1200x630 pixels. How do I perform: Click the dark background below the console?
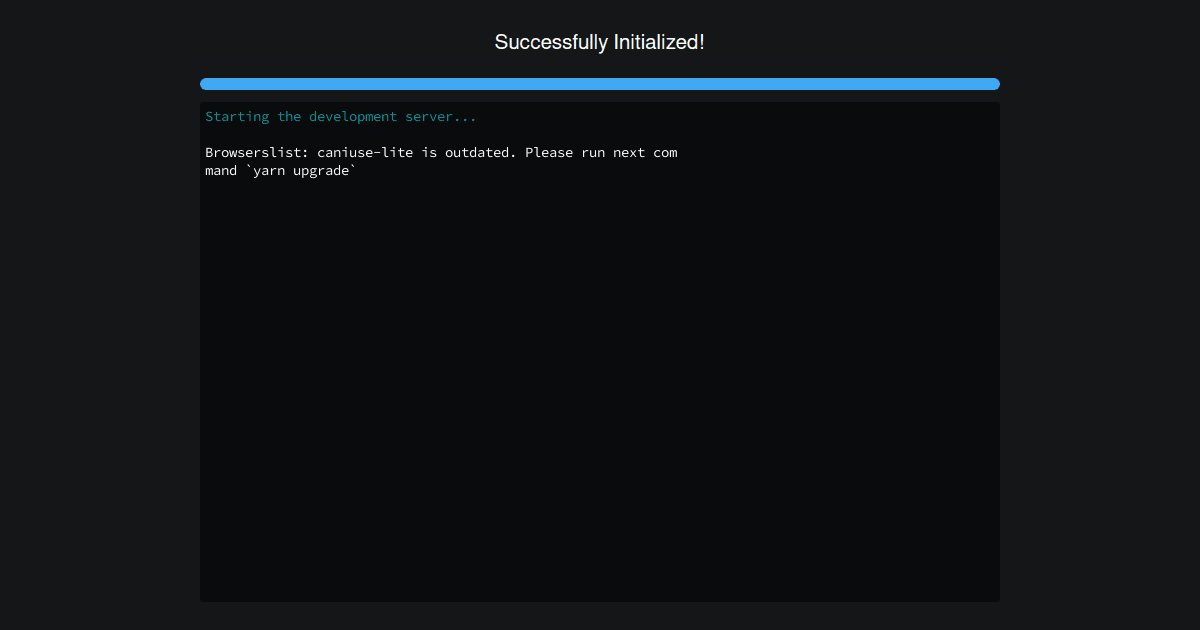[600, 618]
